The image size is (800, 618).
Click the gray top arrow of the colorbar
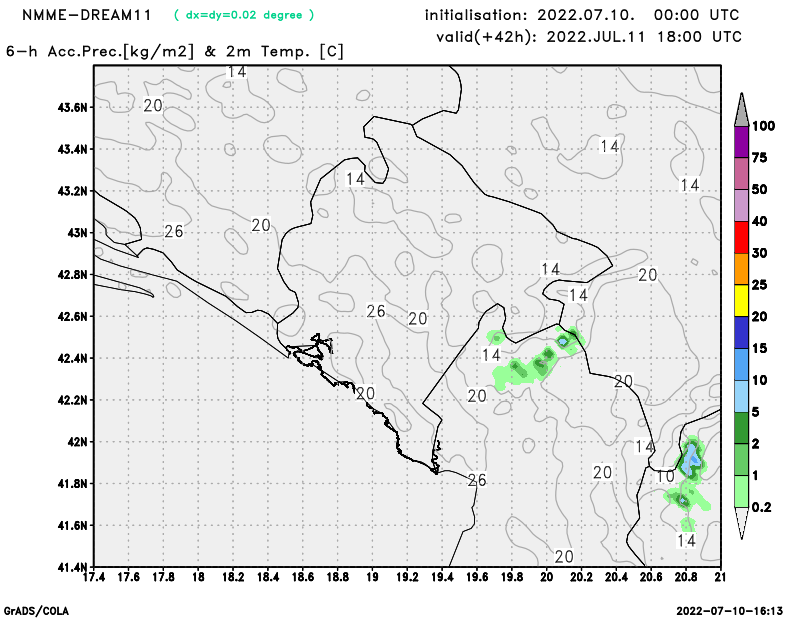pyautogui.click(x=741, y=111)
